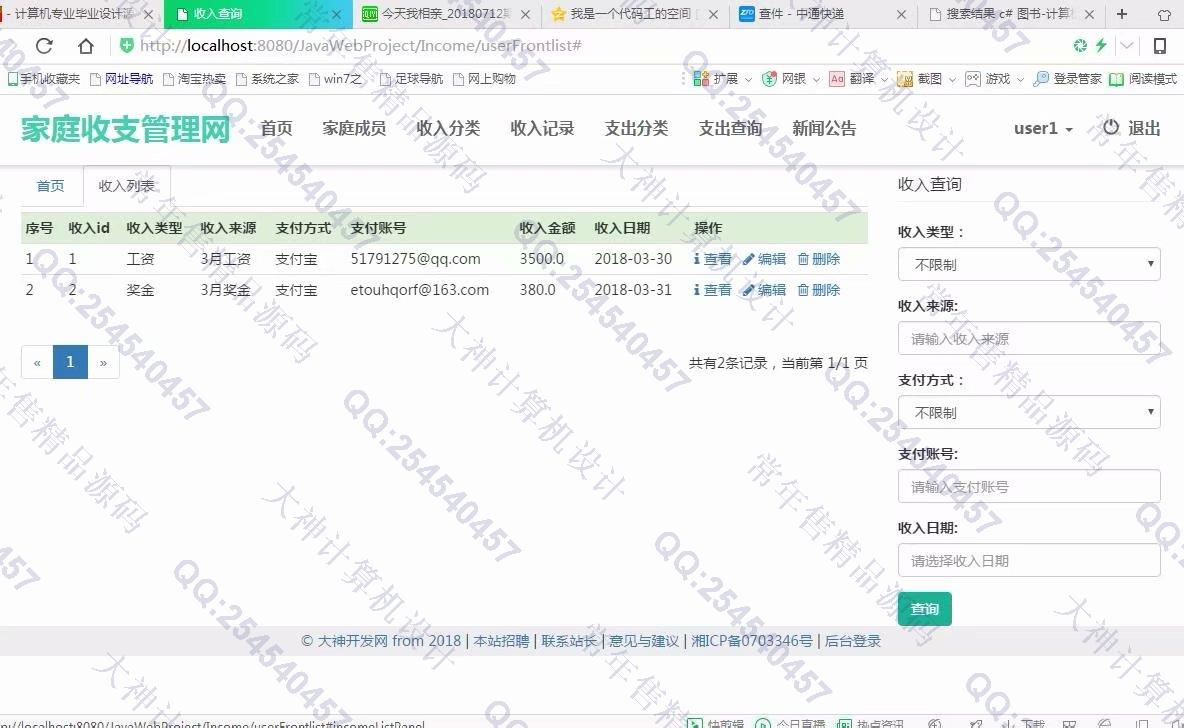This screenshot has width=1184, height=728.
Task: Open the 网址导航 bookmark
Action: coord(122,79)
